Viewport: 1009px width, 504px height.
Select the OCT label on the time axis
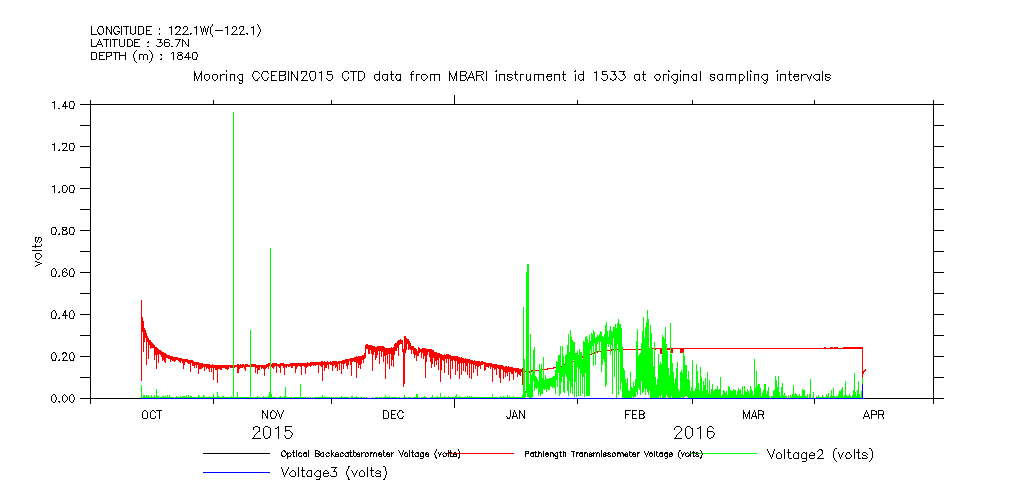(151, 414)
